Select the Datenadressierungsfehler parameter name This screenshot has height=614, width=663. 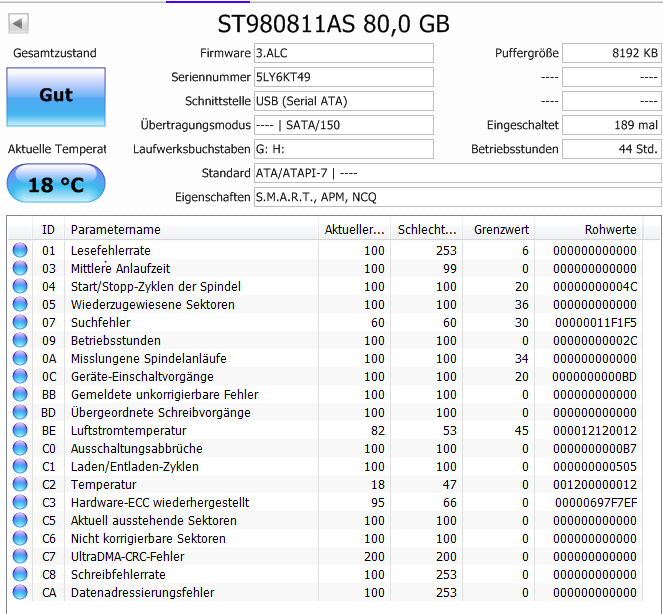(142, 592)
